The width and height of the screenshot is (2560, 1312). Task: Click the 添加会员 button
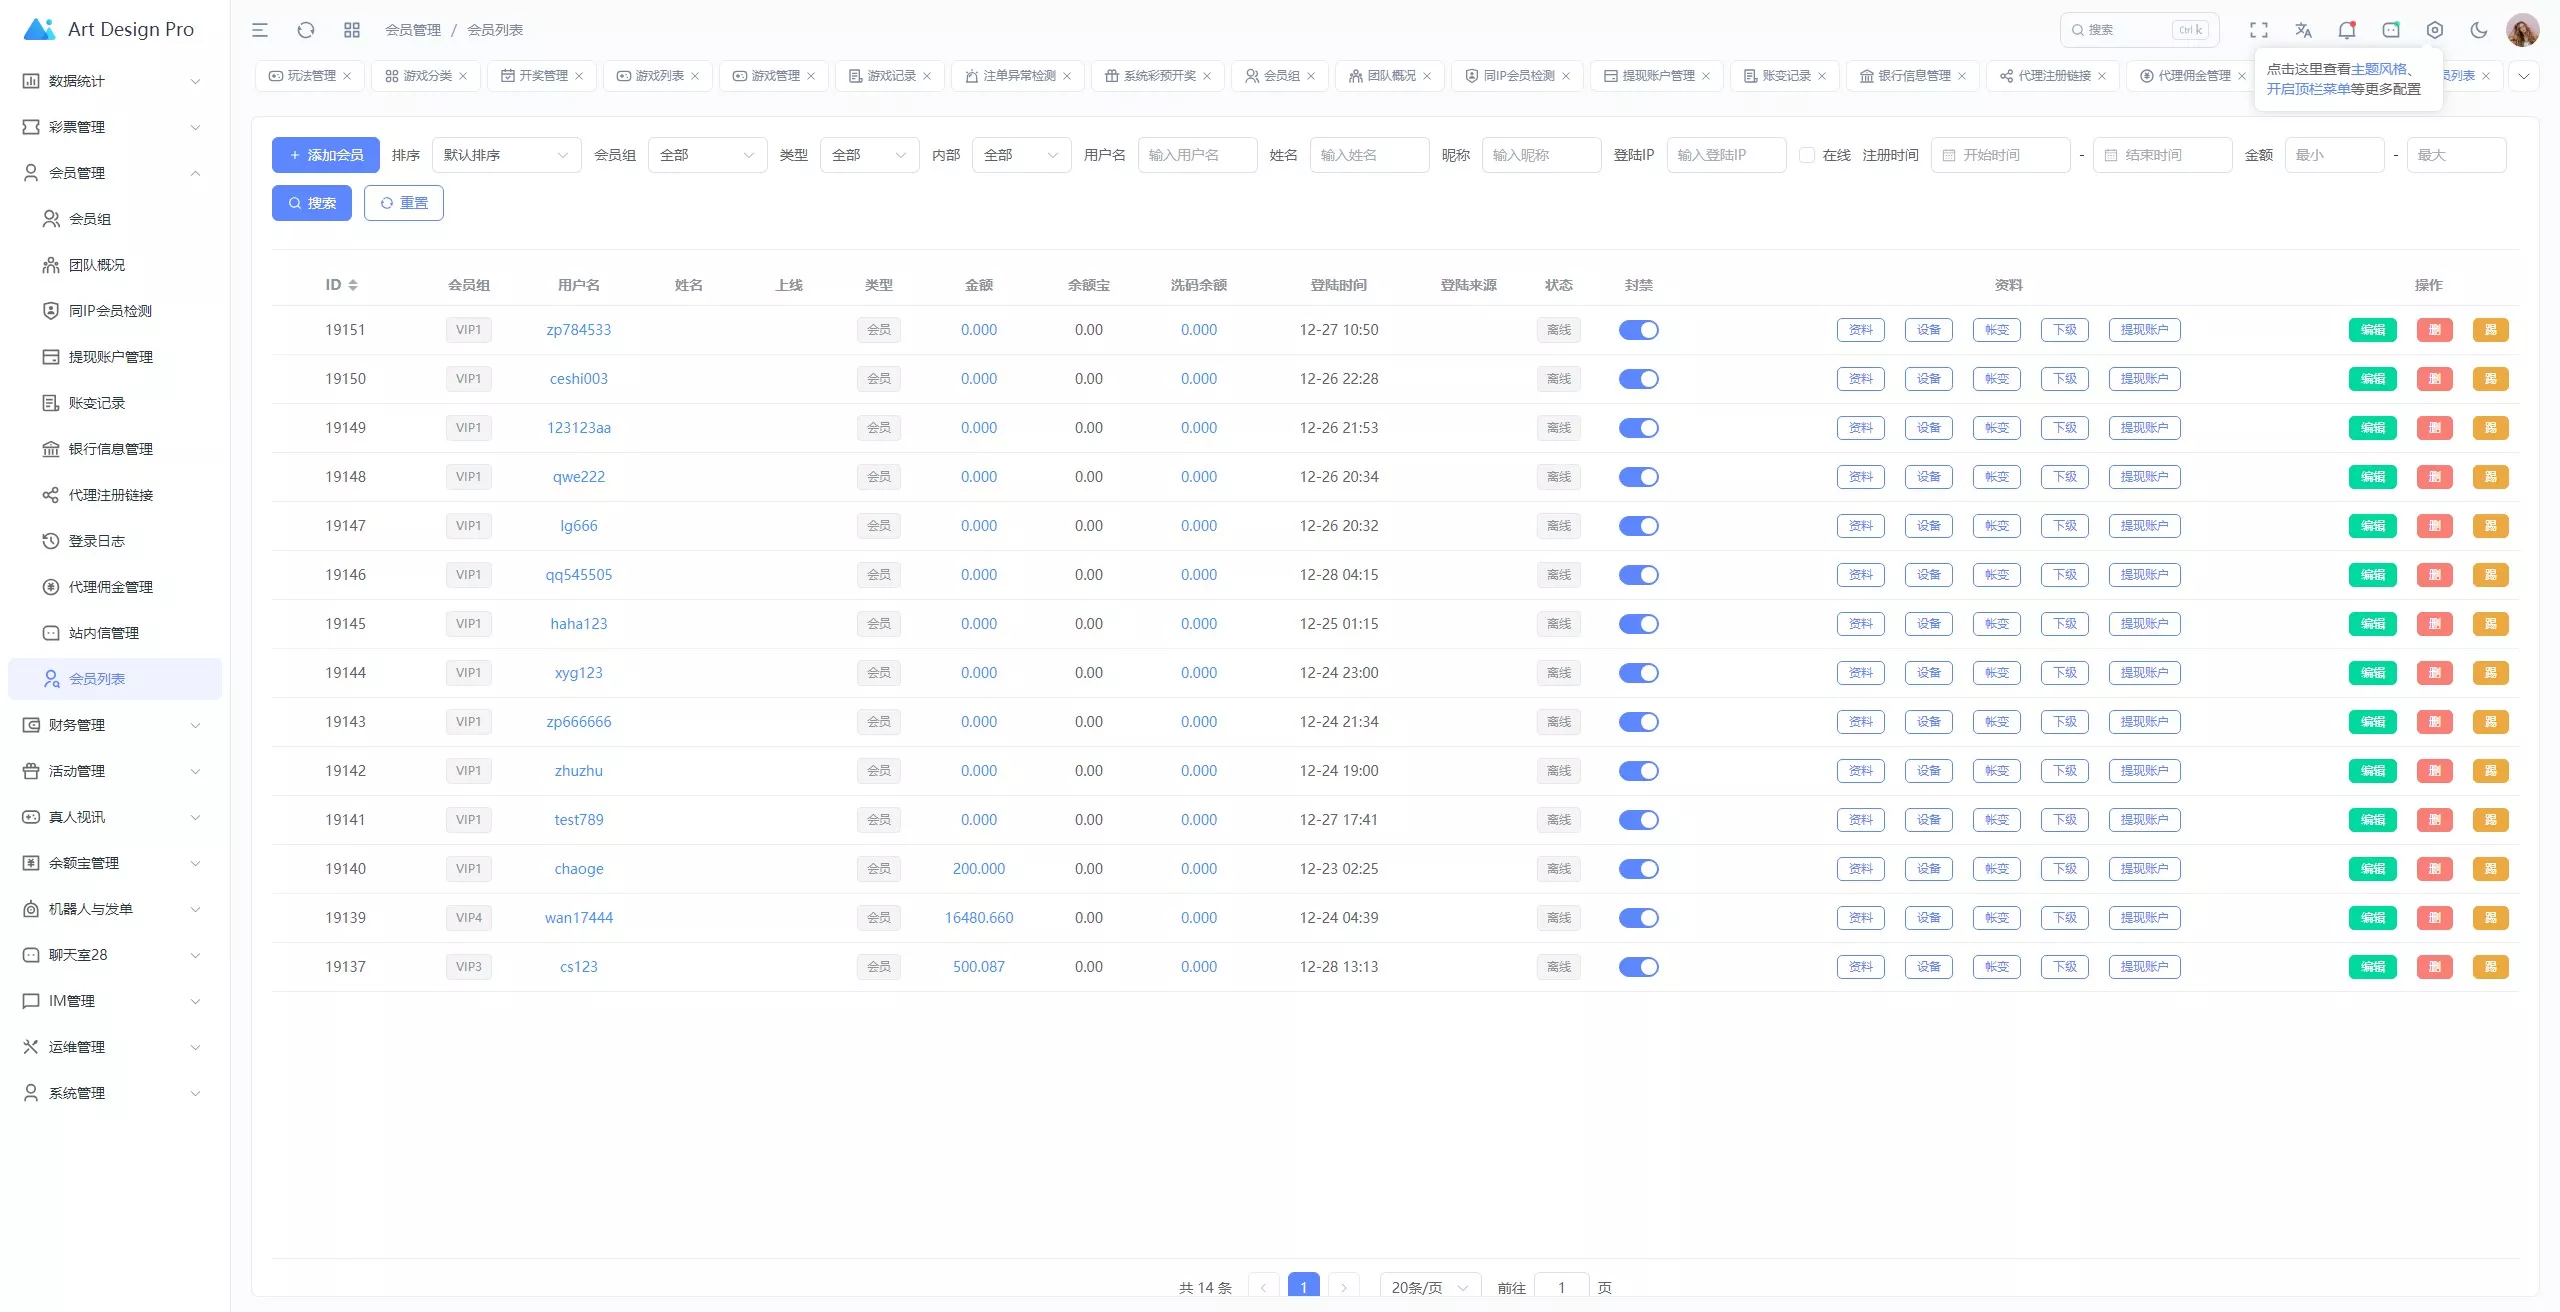pos(326,155)
